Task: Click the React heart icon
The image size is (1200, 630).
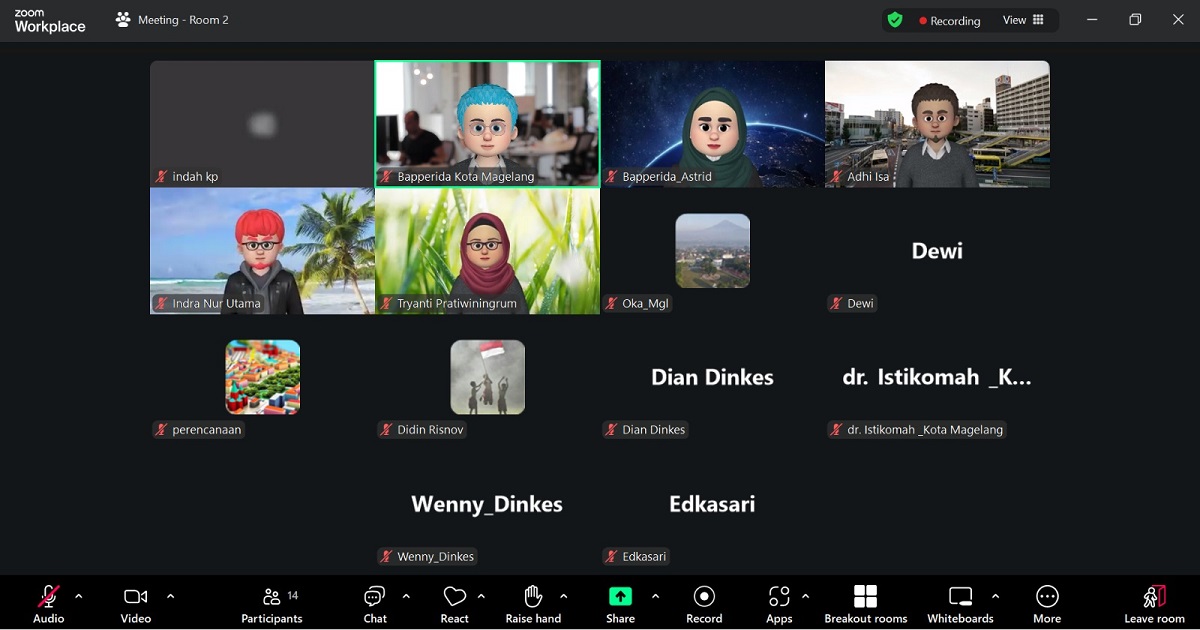Action: click(454, 596)
